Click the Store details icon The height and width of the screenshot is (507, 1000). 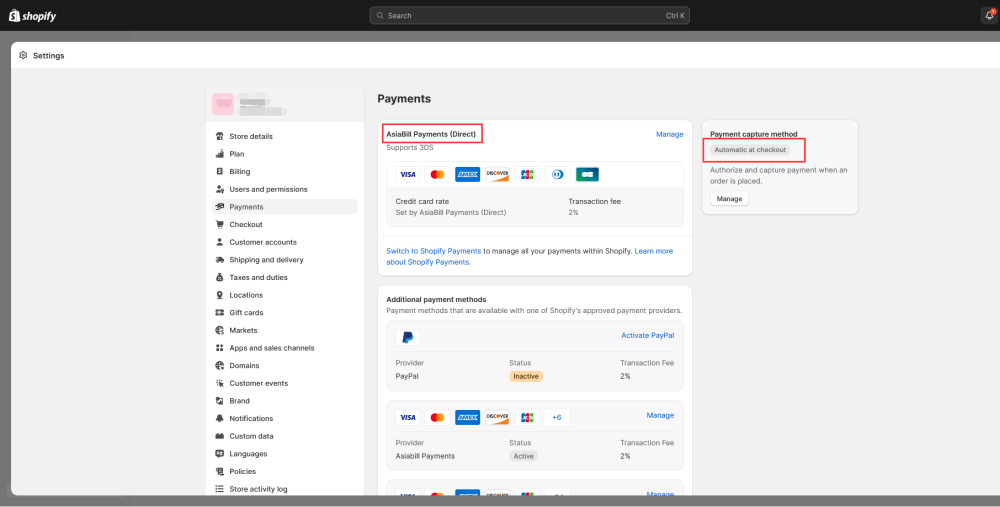(x=220, y=136)
